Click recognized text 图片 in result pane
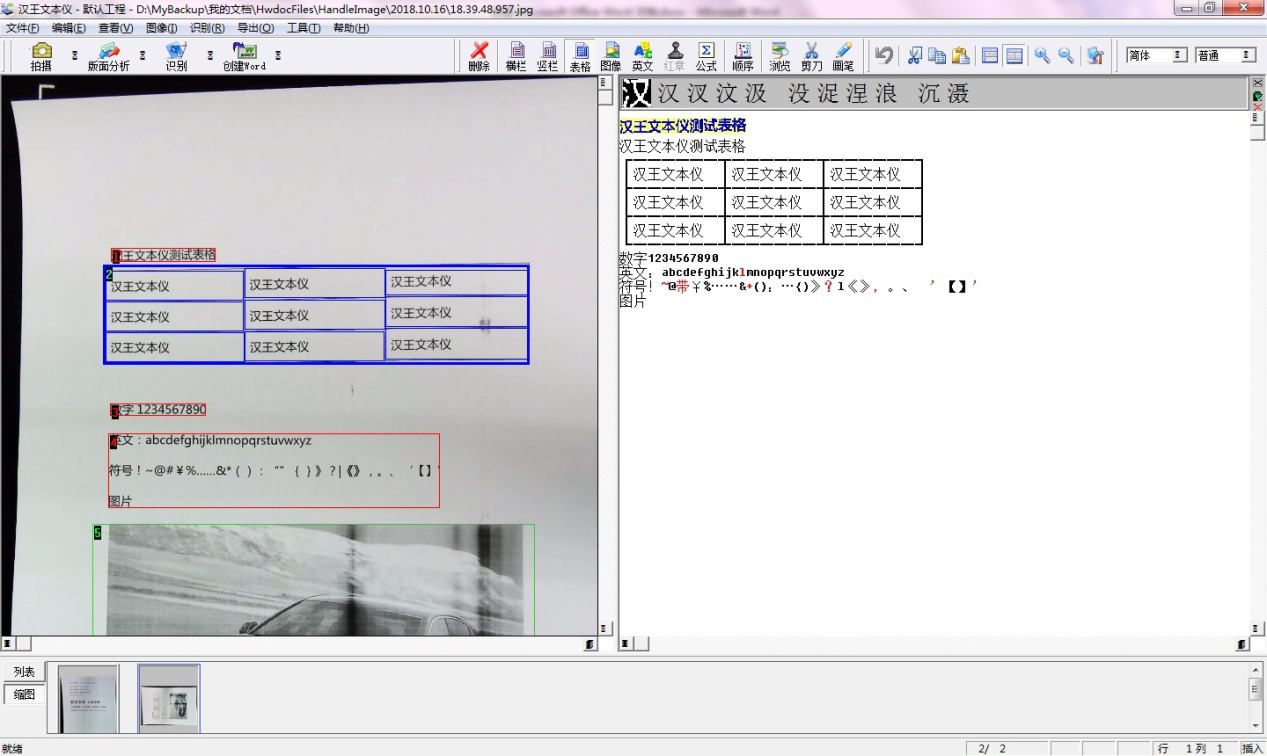The image size is (1267, 756). pyautogui.click(x=633, y=301)
